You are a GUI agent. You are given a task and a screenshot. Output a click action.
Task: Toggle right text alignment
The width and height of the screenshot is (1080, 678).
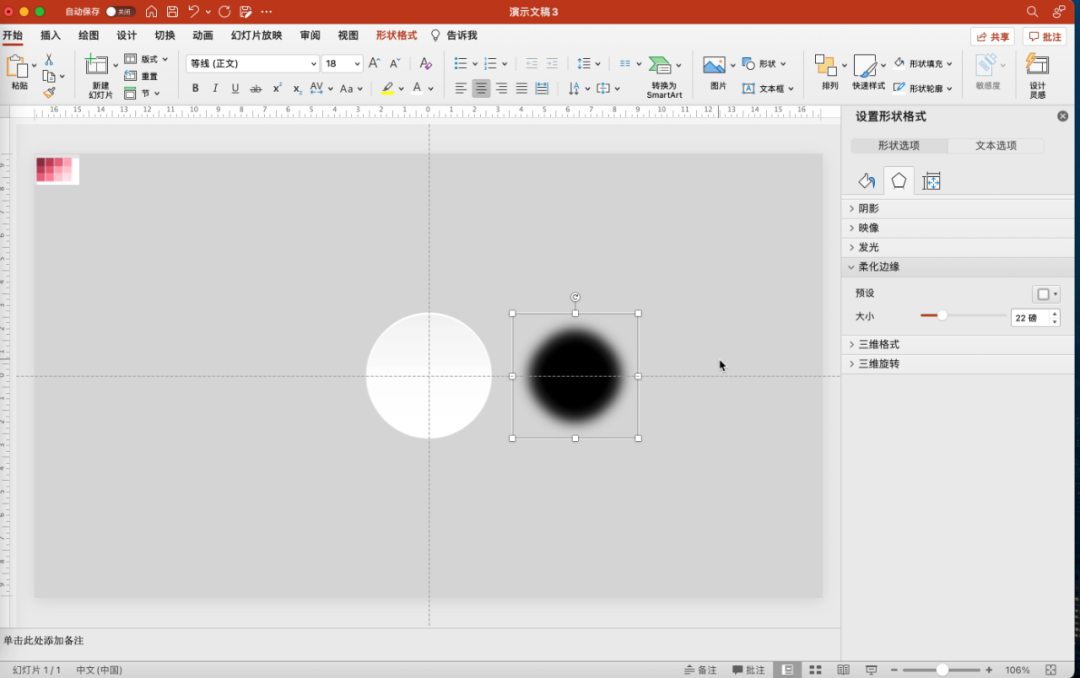(x=501, y=88)
